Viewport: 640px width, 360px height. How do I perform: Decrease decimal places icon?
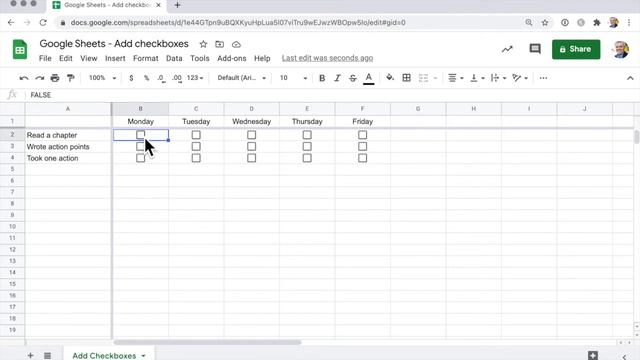point(162,78)
